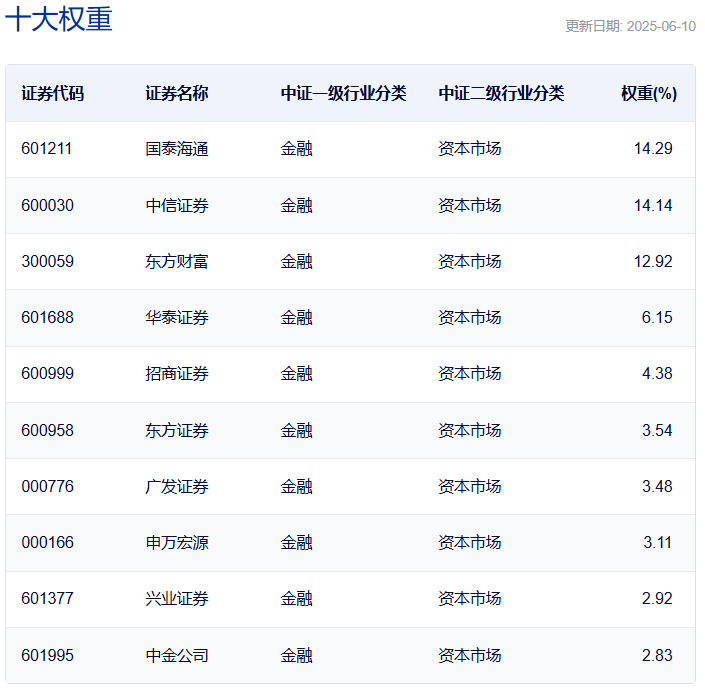Click 金融 in the 兴业证券 row
This screenshot has width=705, height=700.
296,599
